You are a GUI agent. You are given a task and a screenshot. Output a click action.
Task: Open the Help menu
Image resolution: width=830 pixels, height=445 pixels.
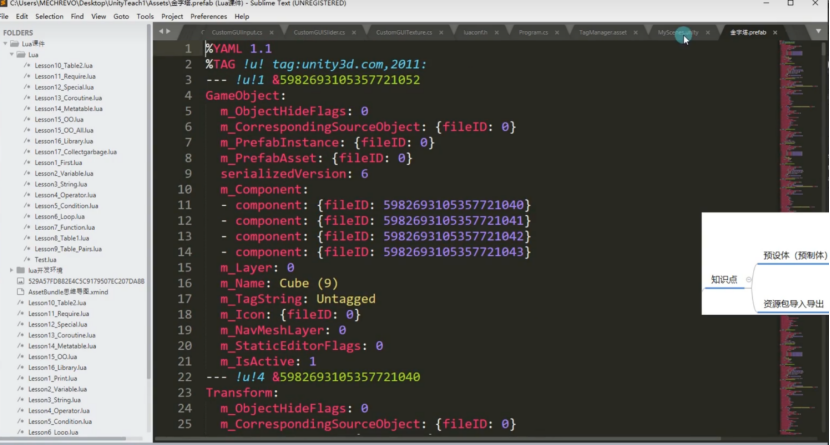click(242, 16)
